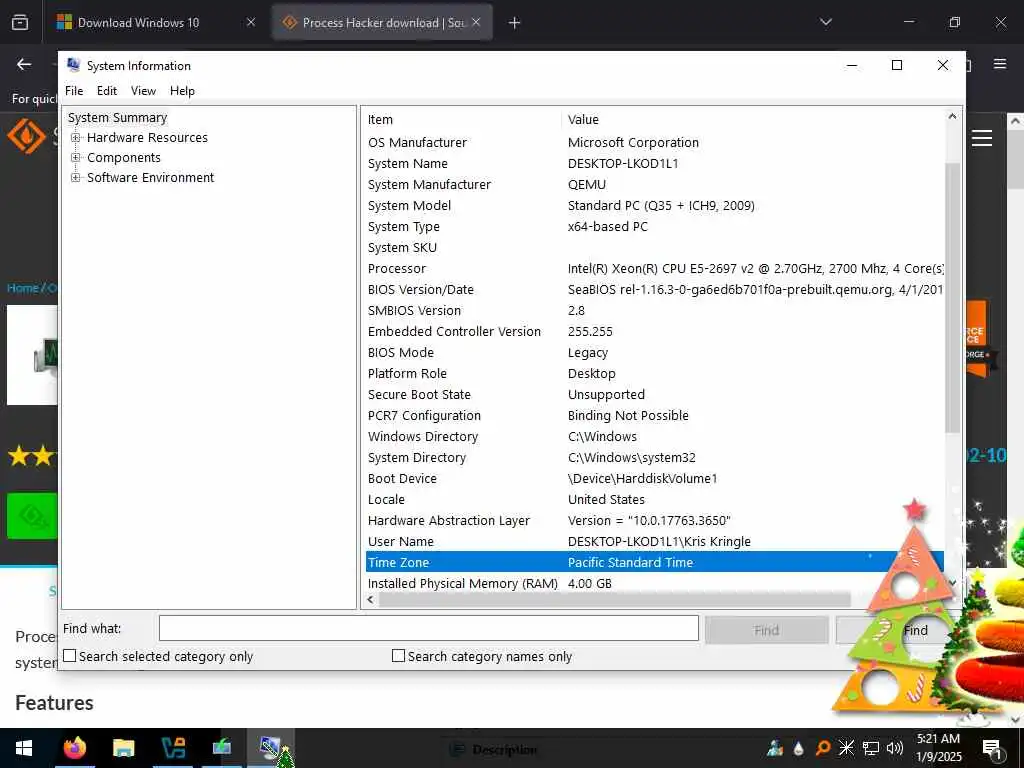The height and width of the screenshot is (768, 1024).
Task: Open the orange magnifier tray icon
Action: coord(823,748)
